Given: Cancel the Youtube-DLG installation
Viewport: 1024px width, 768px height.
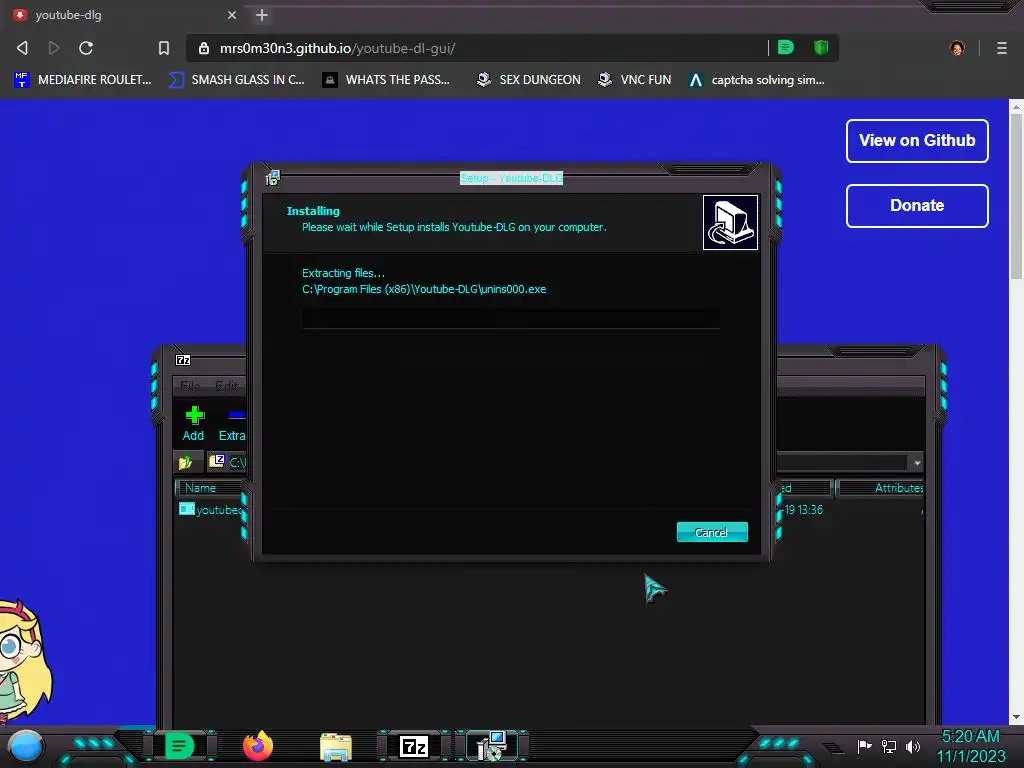Looking at the screenshot, I should pos(712,532).
